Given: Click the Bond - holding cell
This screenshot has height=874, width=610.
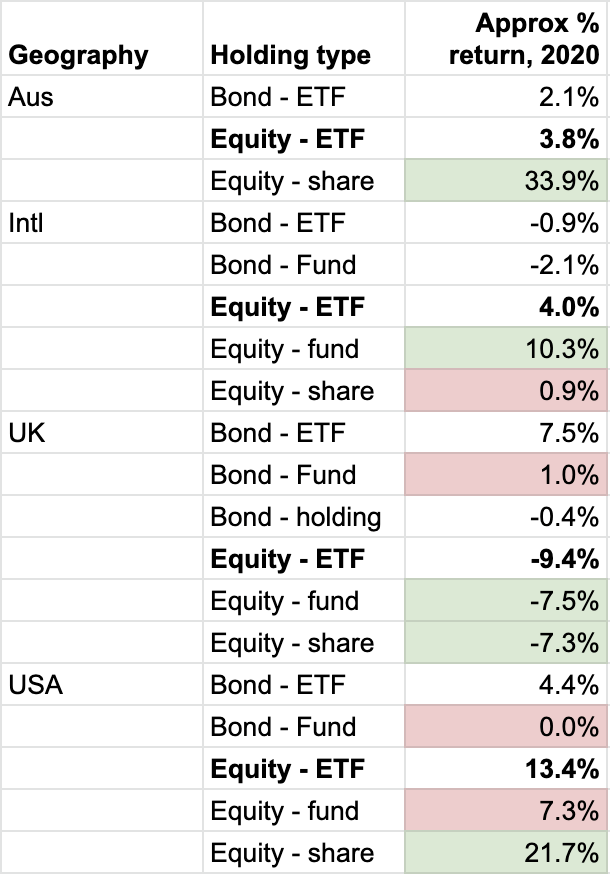Looking at the screenshot, I should (296, 517).
